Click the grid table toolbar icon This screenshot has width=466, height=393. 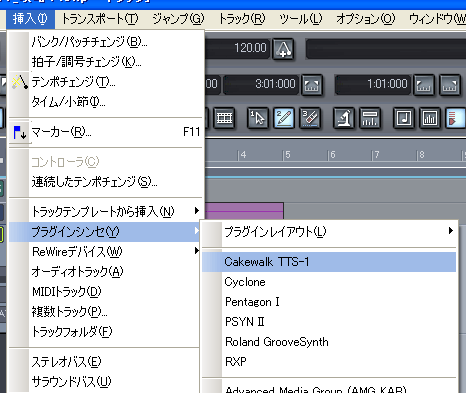point(224,118)
